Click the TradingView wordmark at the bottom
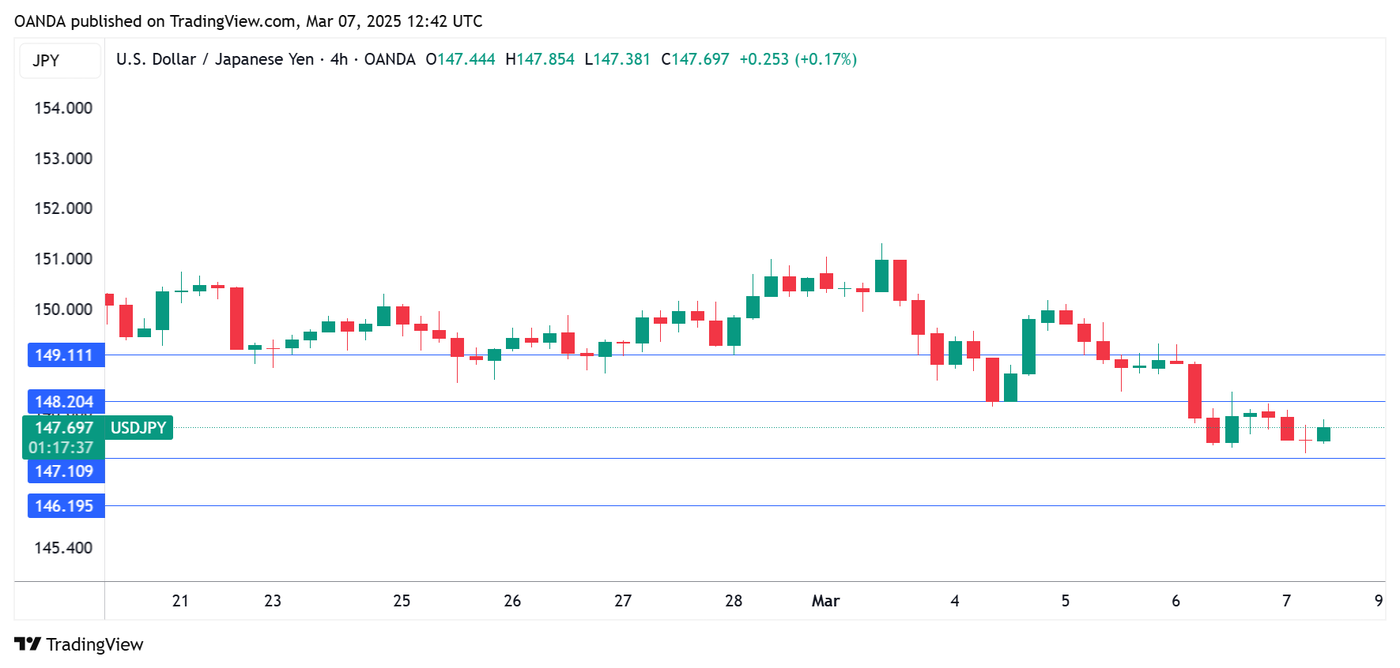The height and width of the screenshot is (668, 1400). pos(95,645)
